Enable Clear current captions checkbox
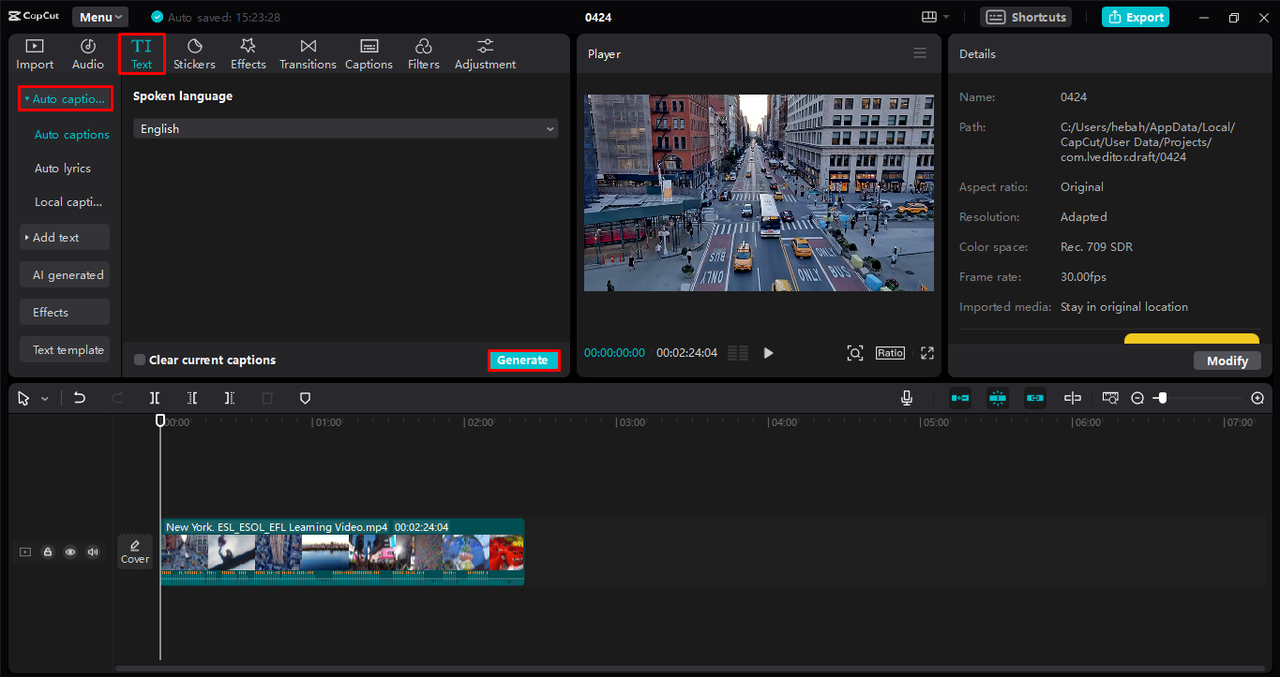 click(140, 360)
